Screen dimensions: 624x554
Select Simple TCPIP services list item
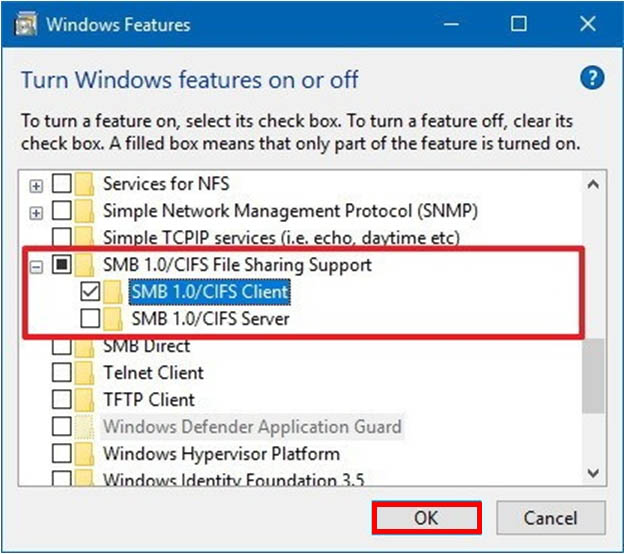click(280, 238)
